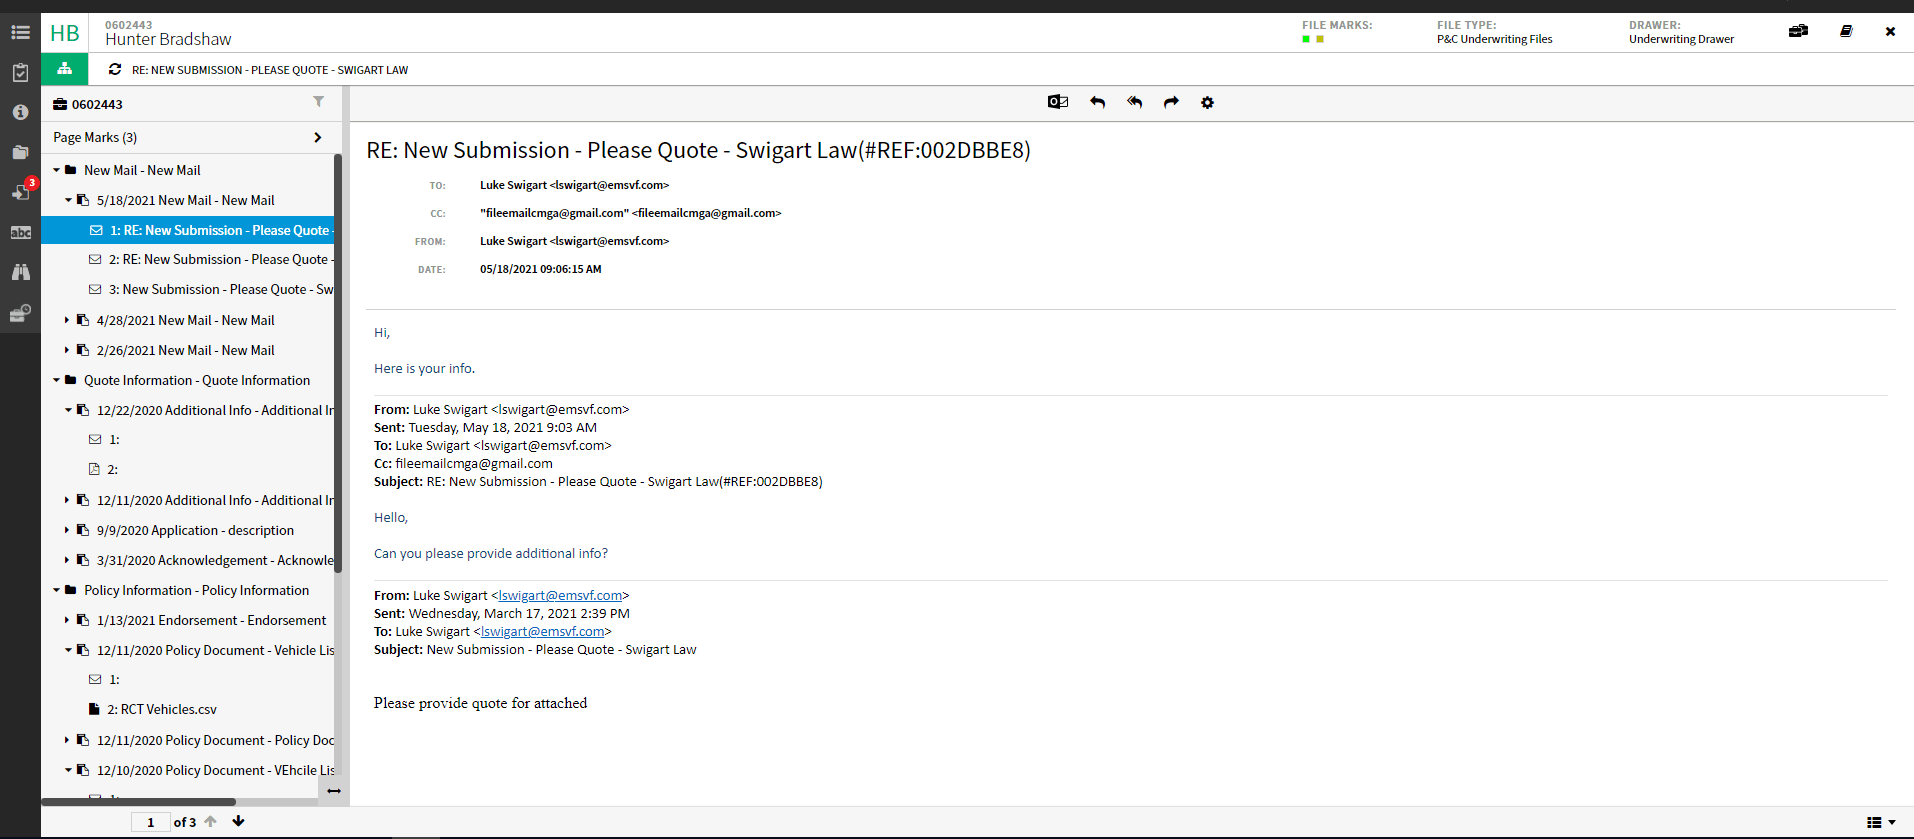Image resolution: width=1914 pixels, height=839 pixels.
Task: Click the Reply arrow icon in email toolbar
Action: point(1097,102)
